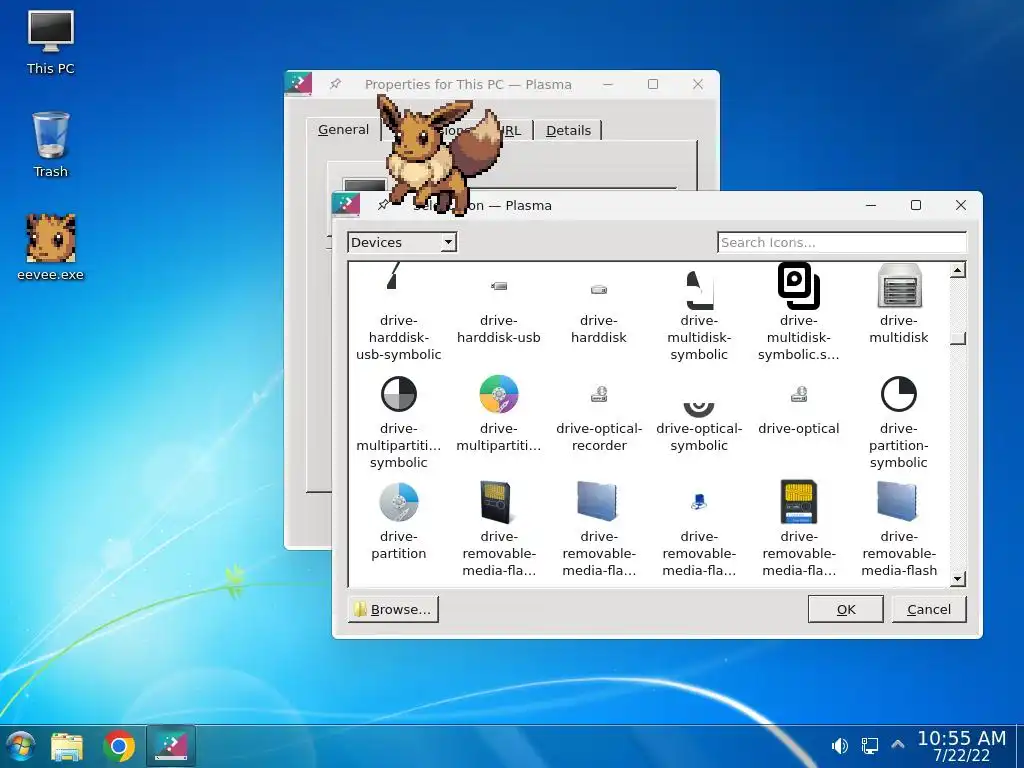Select the eevee.exe desktop icon
Viewport: 1024px width, 768px height.
tap(51, 248)
